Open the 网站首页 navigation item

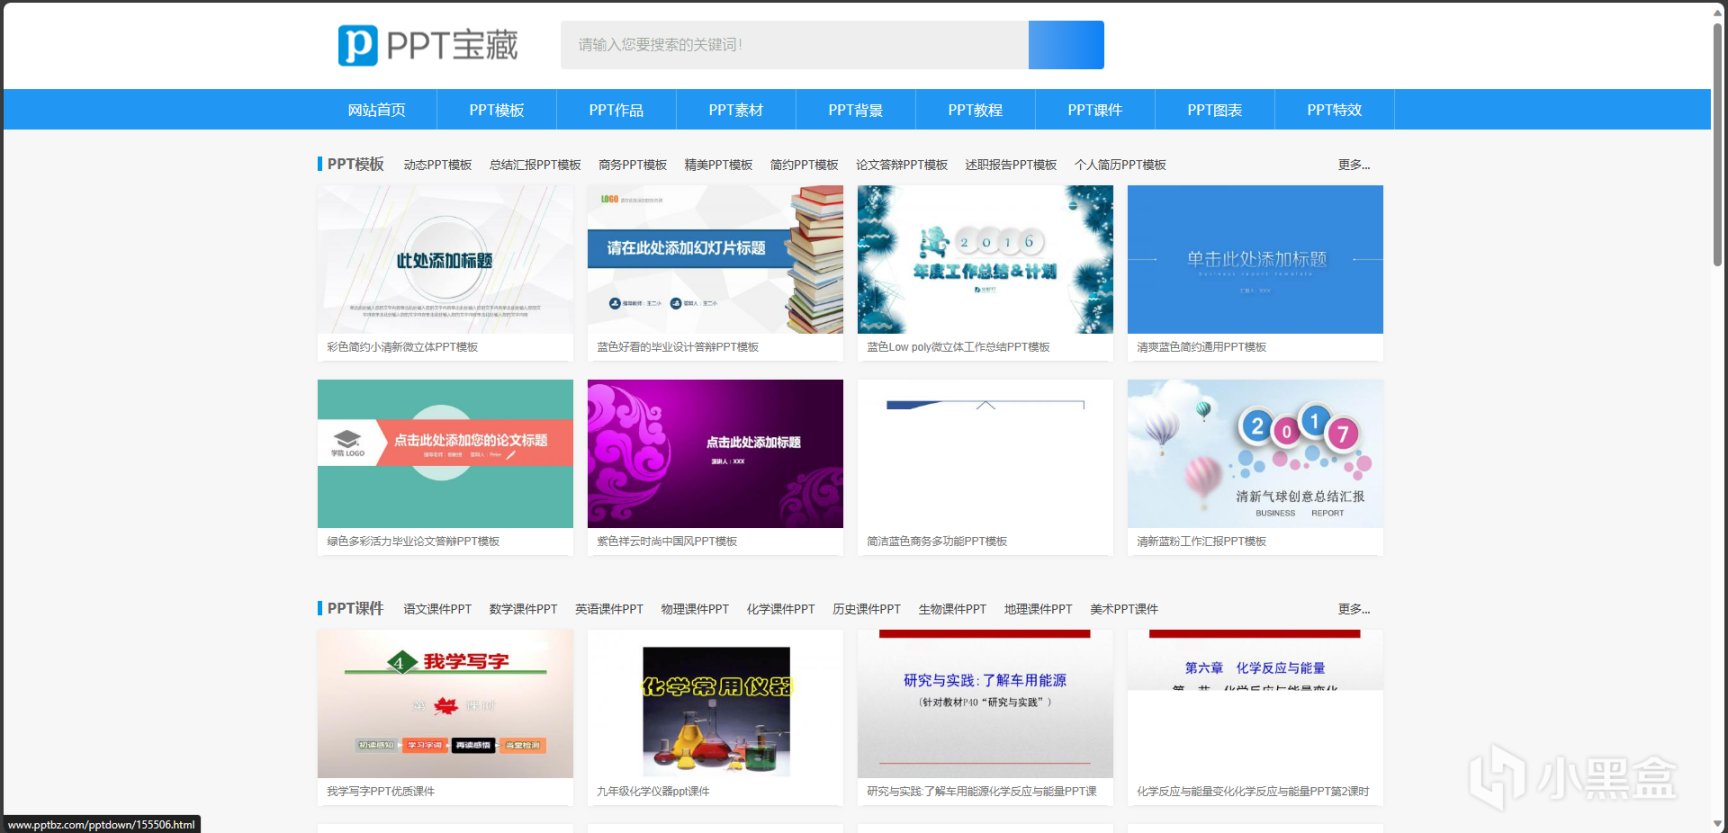(377, 110)
